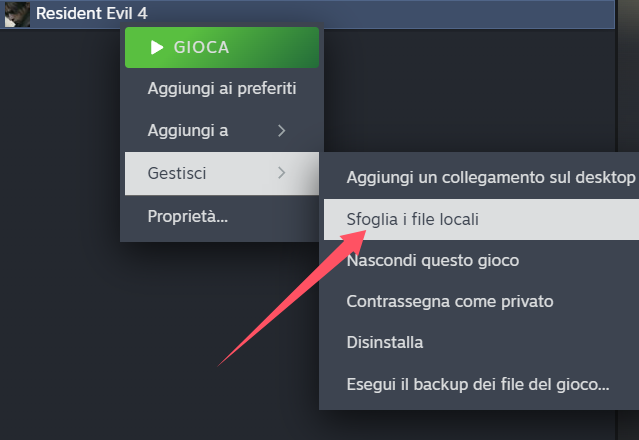639x440 pixels.
Task: Choose Aggiungi un collegamento sul desktop
Action: click(x=481, y=178)
